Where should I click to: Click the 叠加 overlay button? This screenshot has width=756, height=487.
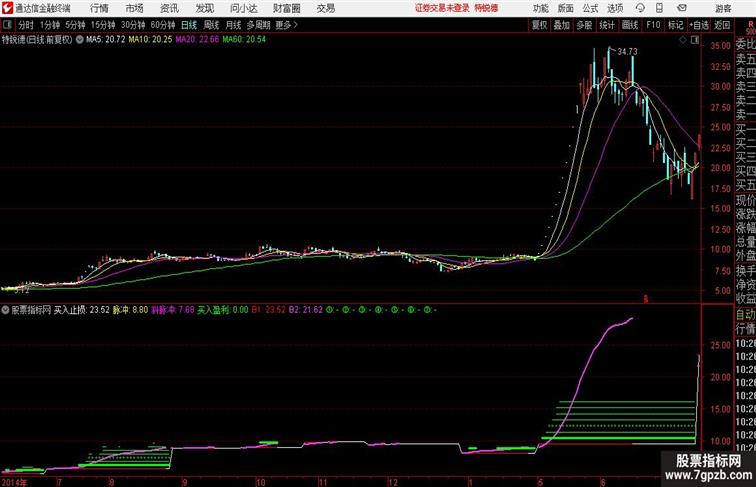tap(562, 25)
